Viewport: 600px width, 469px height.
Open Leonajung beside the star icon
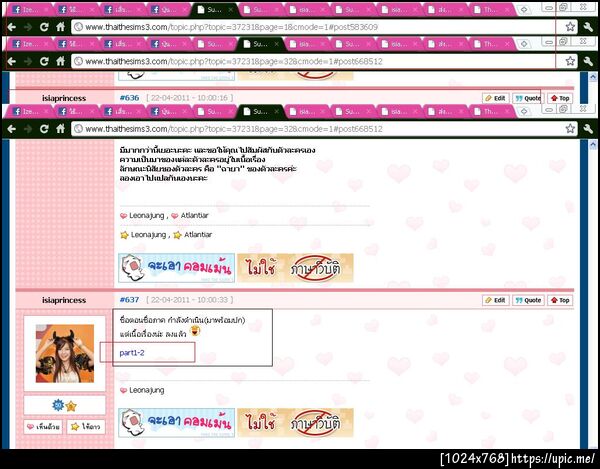tap(148, 234)
